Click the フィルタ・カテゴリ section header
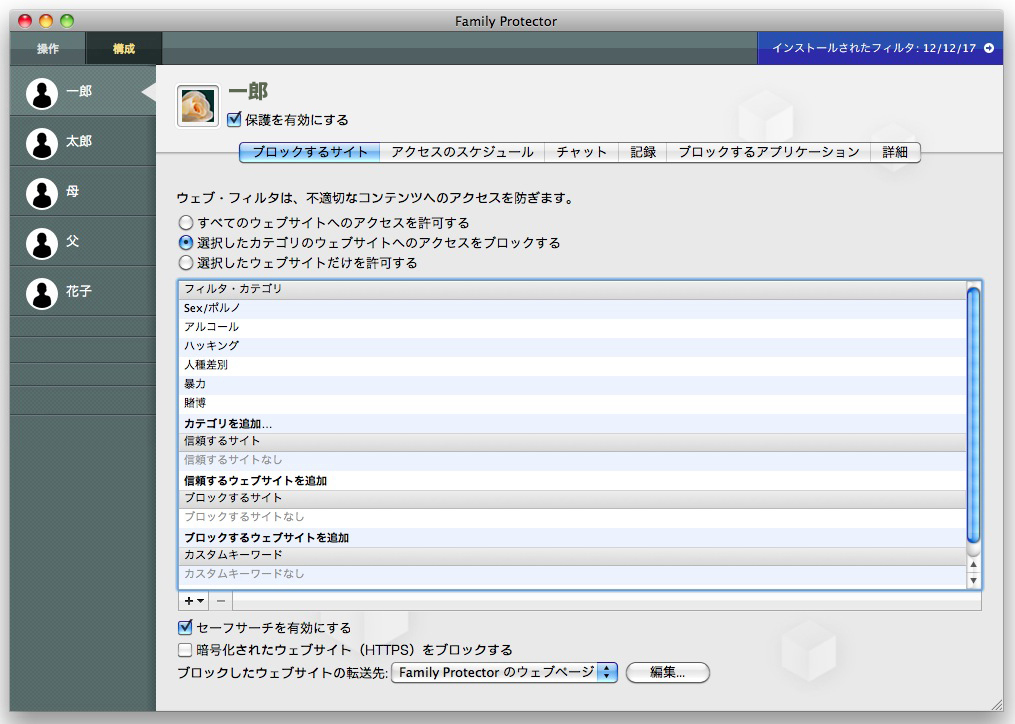 tap(572, 289)
